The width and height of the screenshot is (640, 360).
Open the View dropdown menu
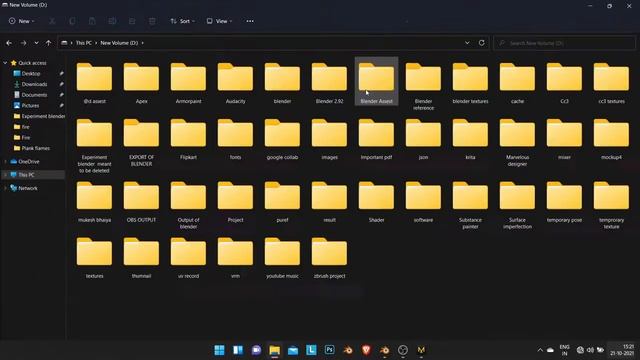[219, 21]
